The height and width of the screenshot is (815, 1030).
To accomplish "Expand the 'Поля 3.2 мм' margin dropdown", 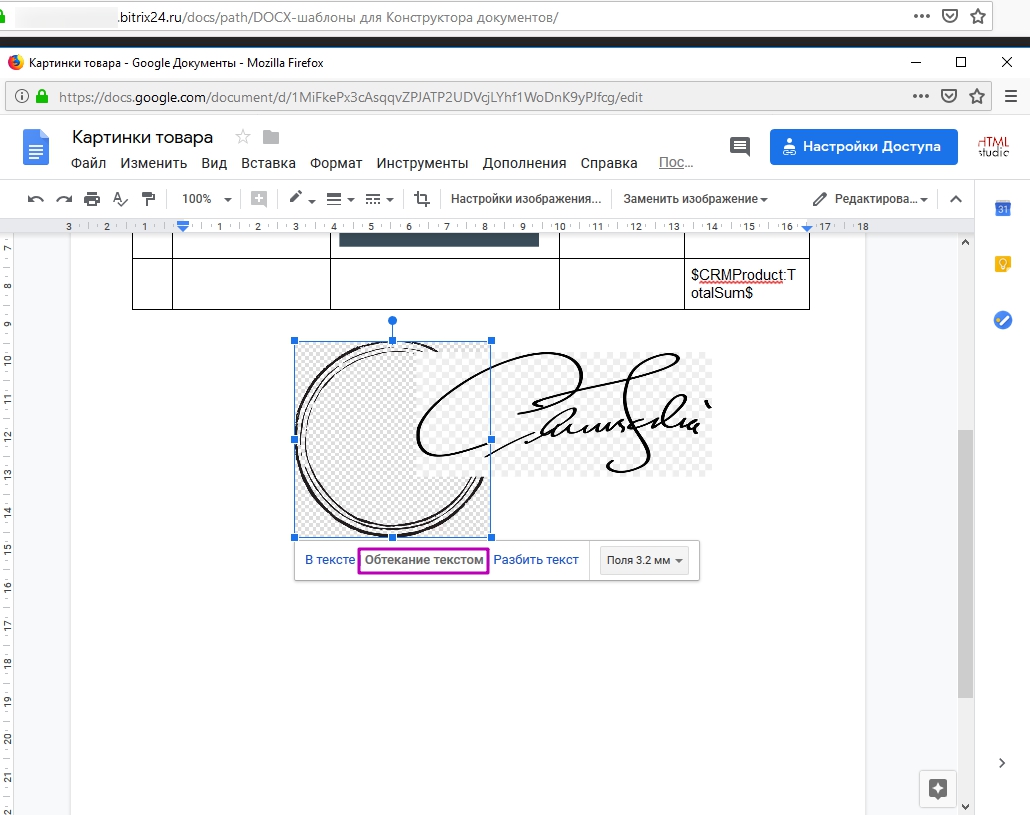I will tap(645, 561).
